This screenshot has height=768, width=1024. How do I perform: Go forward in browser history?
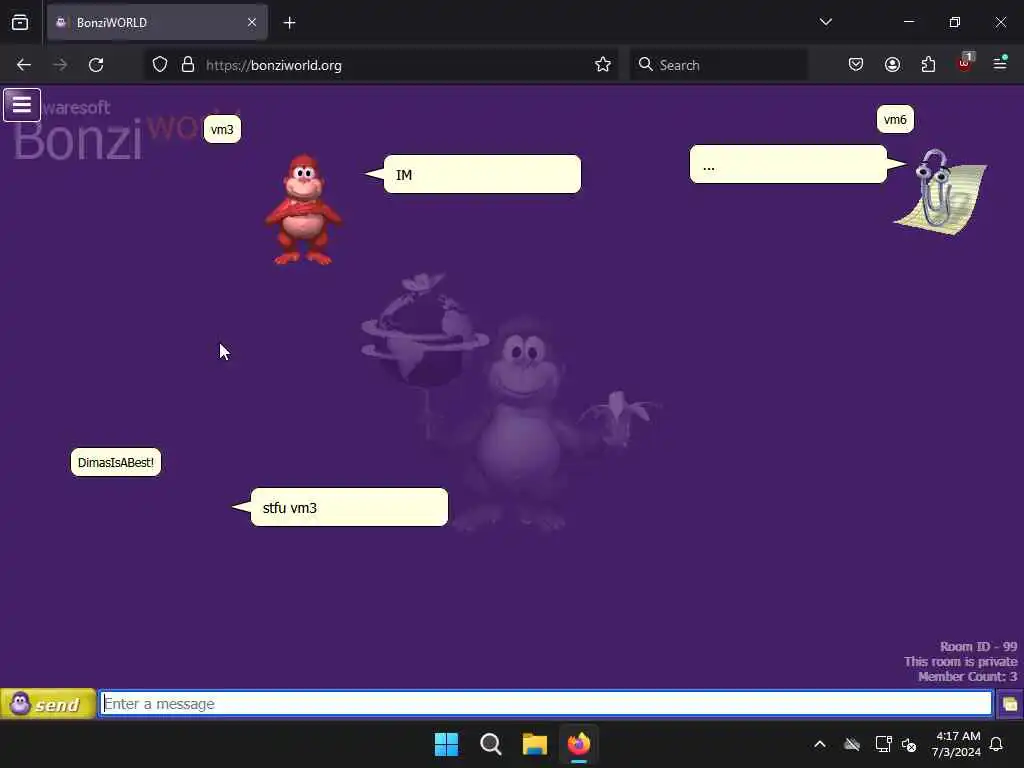click(x=60, y=65)
